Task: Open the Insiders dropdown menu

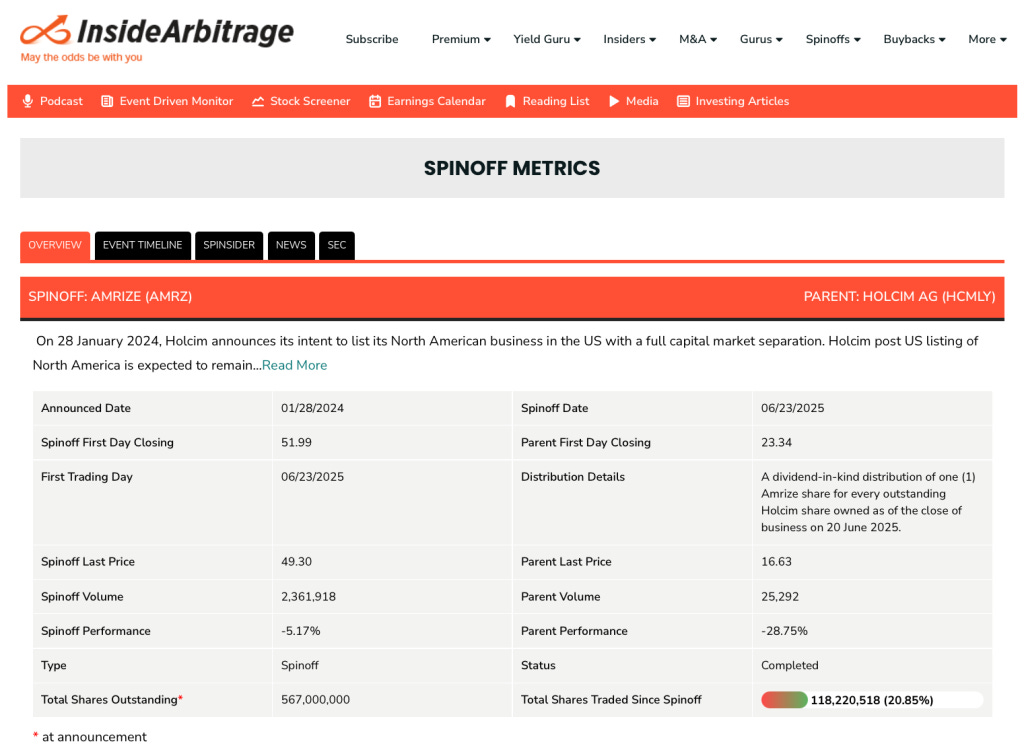Action: (630, 39)
